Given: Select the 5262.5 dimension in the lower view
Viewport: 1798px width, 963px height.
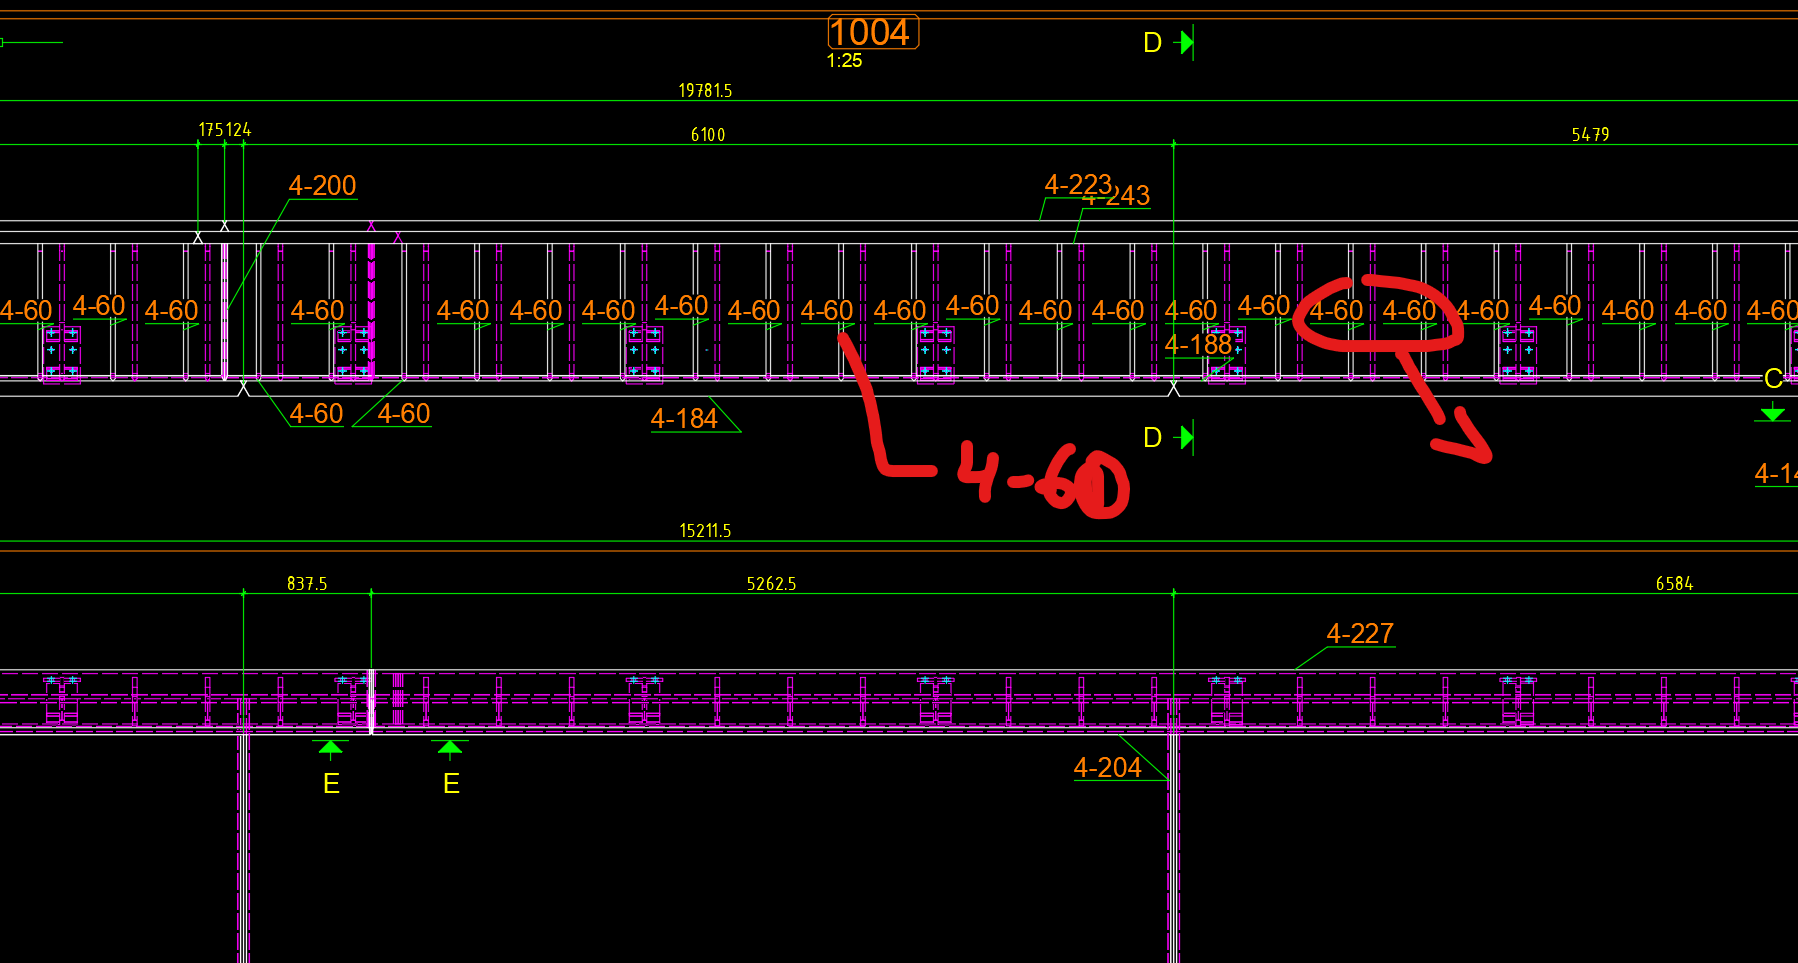Looking at the screenshot, I should click(770, 583).
